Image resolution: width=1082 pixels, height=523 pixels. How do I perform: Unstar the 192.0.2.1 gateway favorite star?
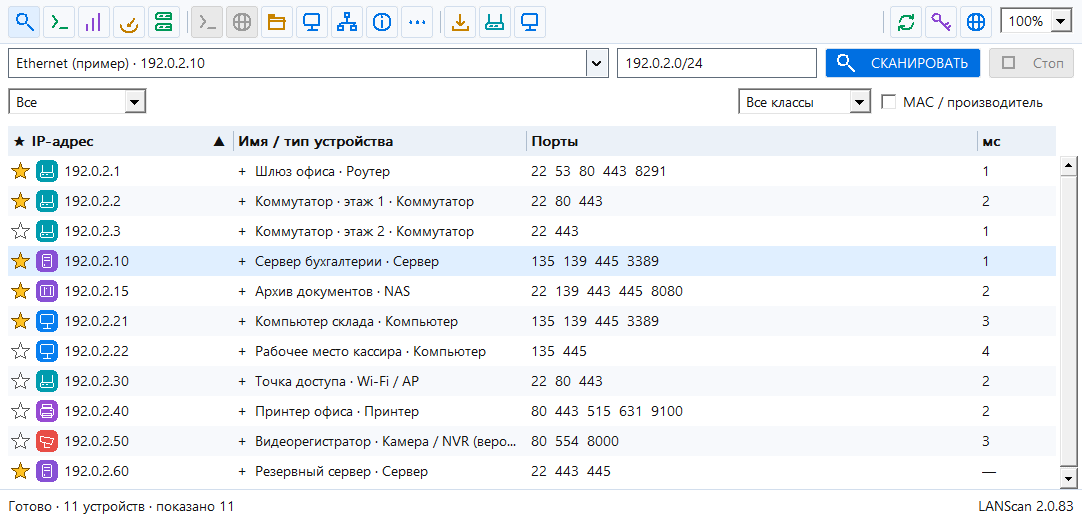click(x=21, y=171)
